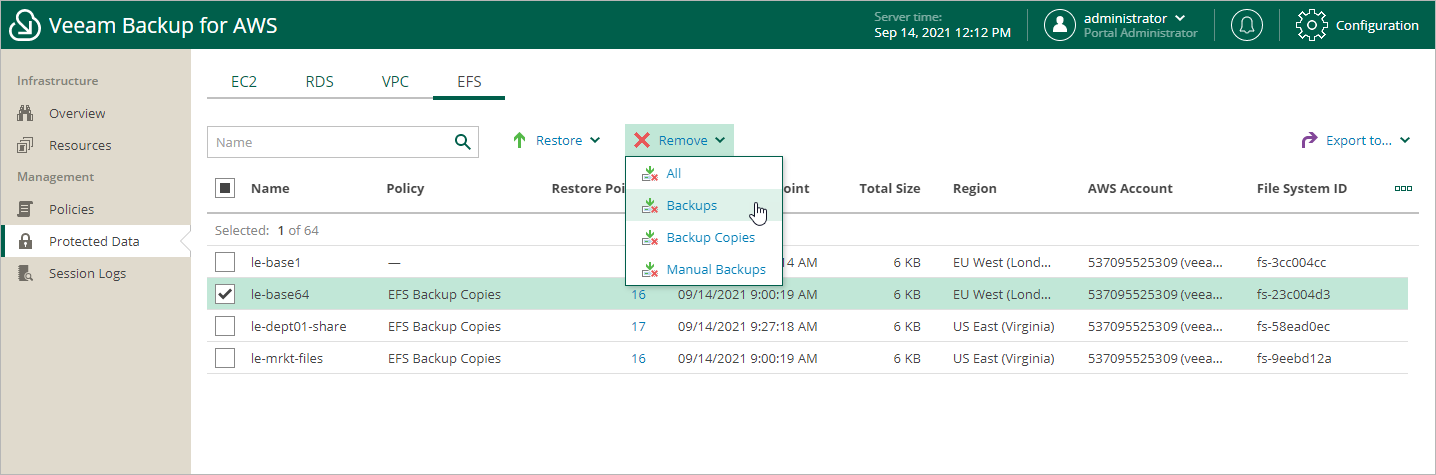
Task: Click the search magnifier icon
Action: click(462, 142)
